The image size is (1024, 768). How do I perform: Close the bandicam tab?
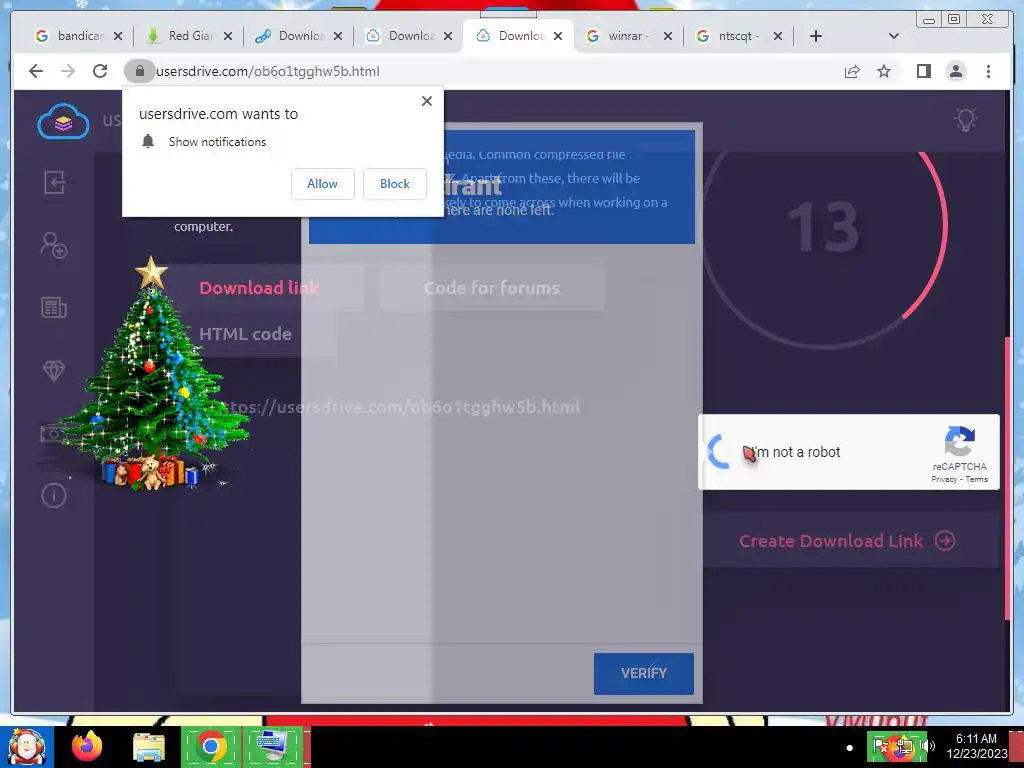(118, 36)
